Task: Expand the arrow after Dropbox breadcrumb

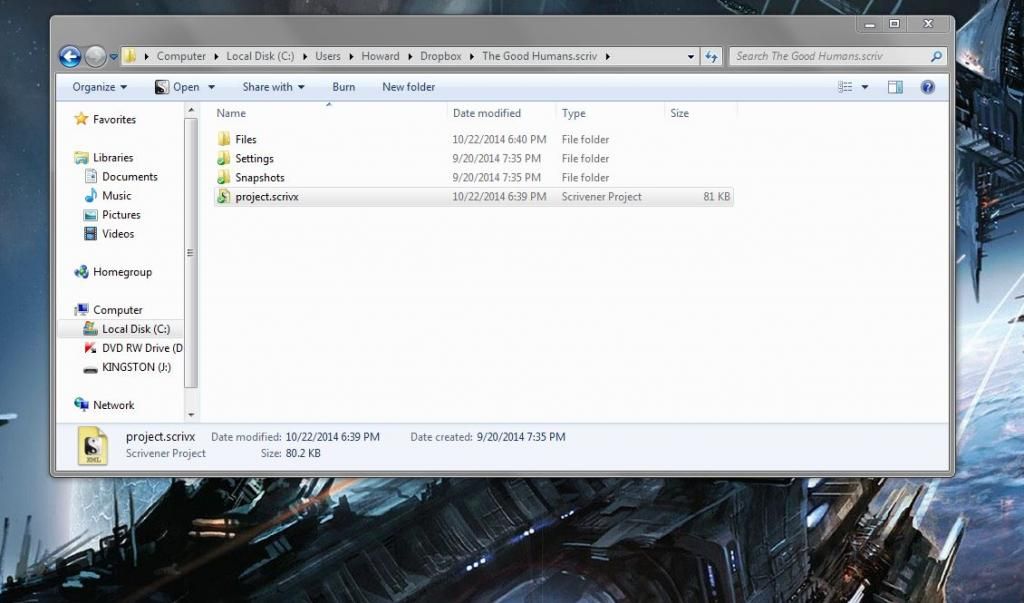Action: 472,57
